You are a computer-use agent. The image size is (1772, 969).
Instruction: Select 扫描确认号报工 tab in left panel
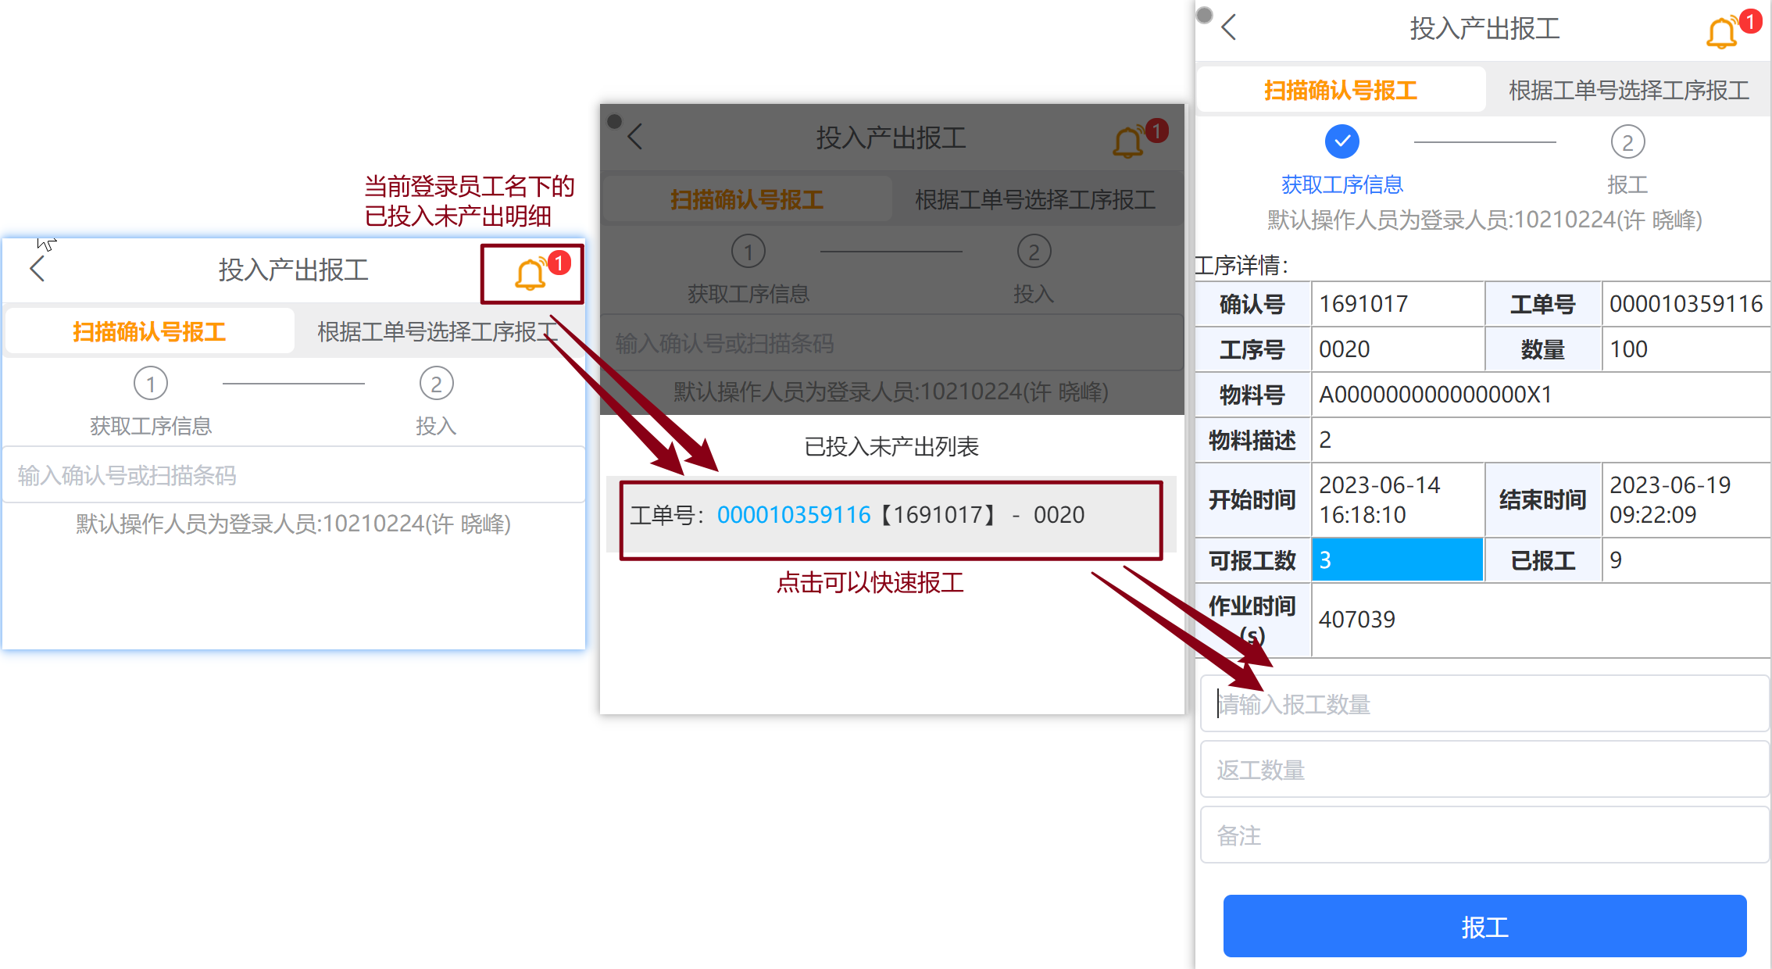pos(149,332)
